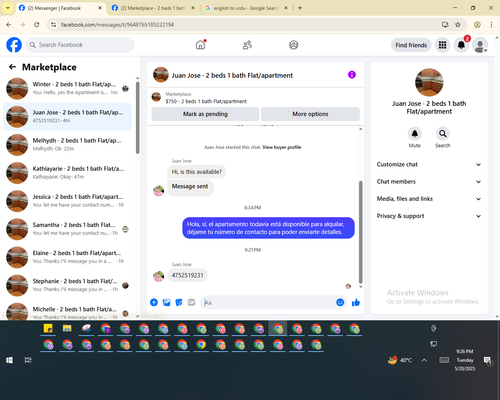500x400 pixels.
Task: Open more actions plus icon in composer
Action: [x=154, y=302]
